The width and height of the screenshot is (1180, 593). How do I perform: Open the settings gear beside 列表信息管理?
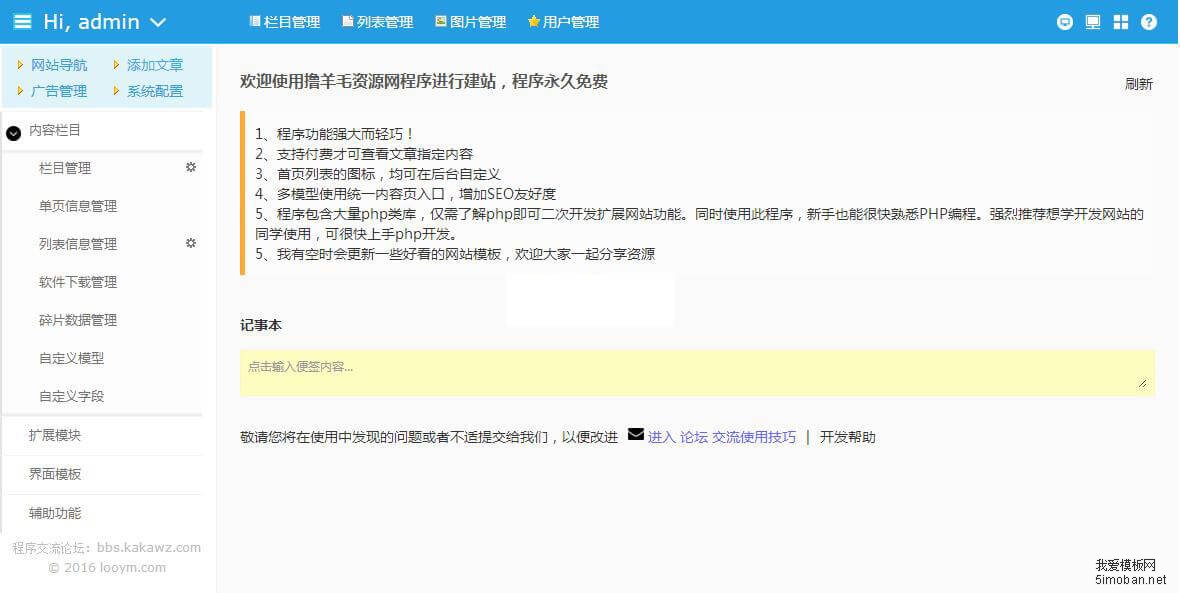tap(190, 244)
